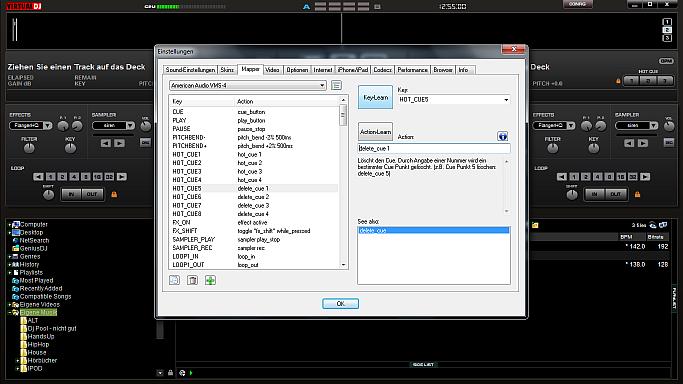Switch to the Browser tab
This screenshot has height=384, width=683.
443,70
